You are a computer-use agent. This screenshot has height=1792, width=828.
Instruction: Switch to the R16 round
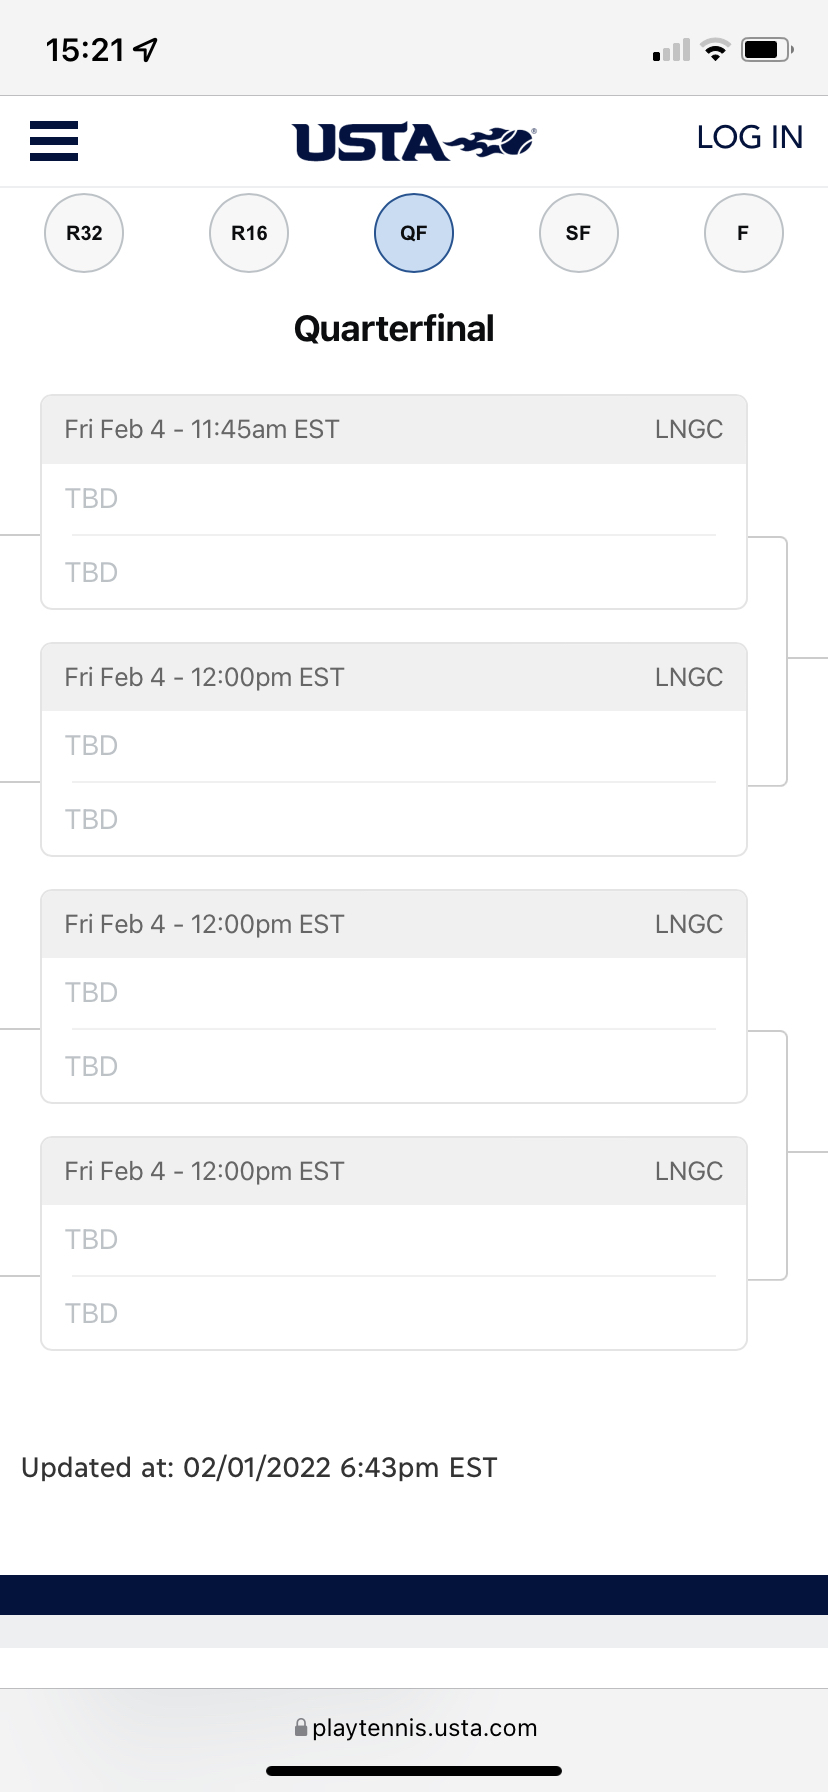pos(249,233)
